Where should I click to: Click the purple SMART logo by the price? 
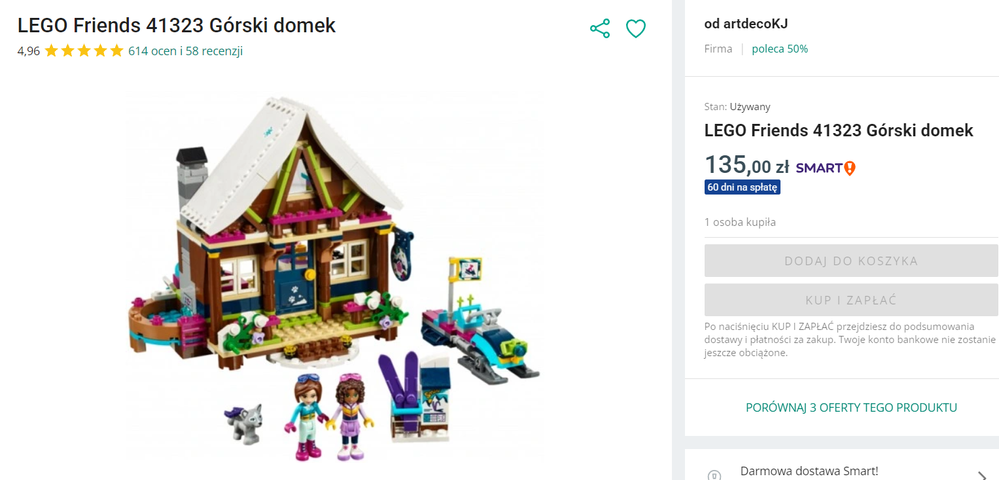(819, 168)
